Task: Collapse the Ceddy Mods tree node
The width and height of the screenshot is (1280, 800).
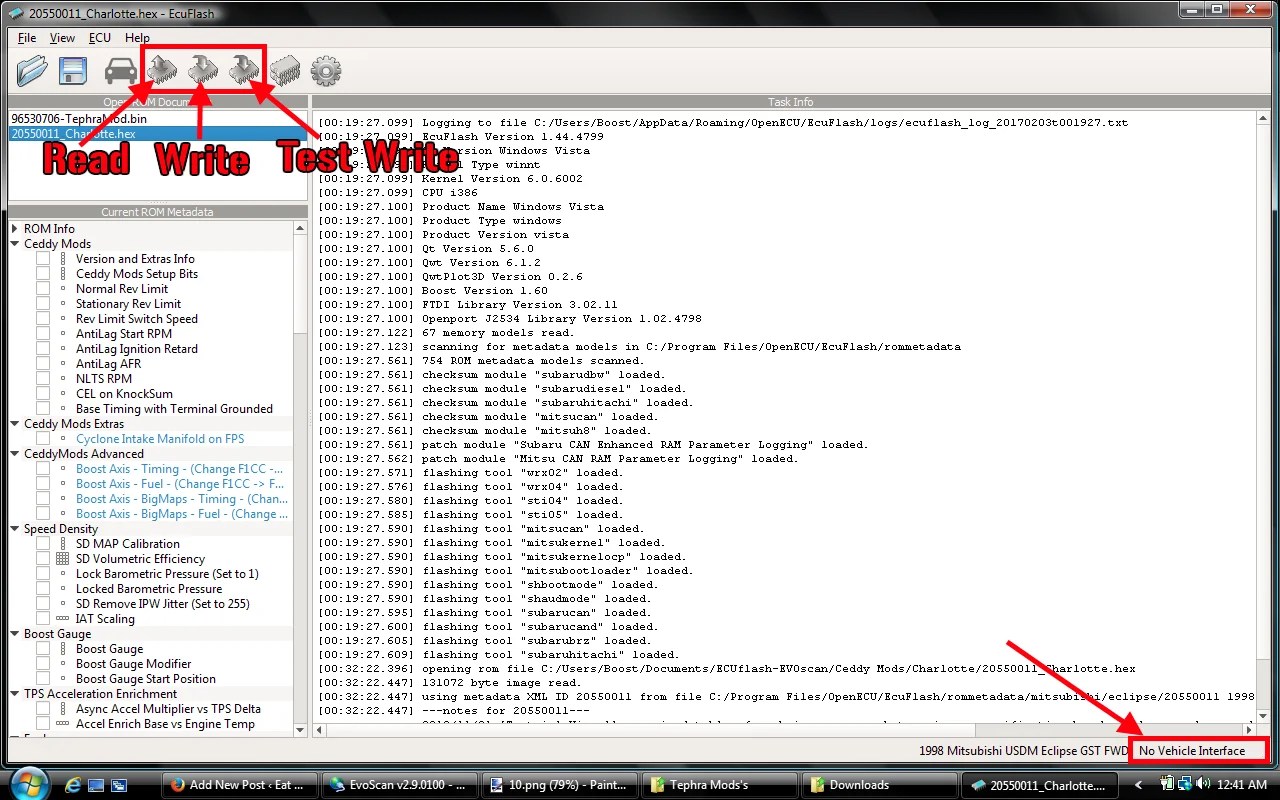Action: [x=15, y=243]
